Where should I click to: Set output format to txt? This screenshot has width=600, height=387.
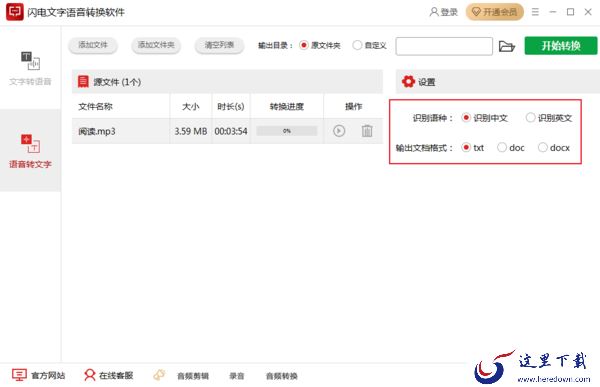(473, 148)
